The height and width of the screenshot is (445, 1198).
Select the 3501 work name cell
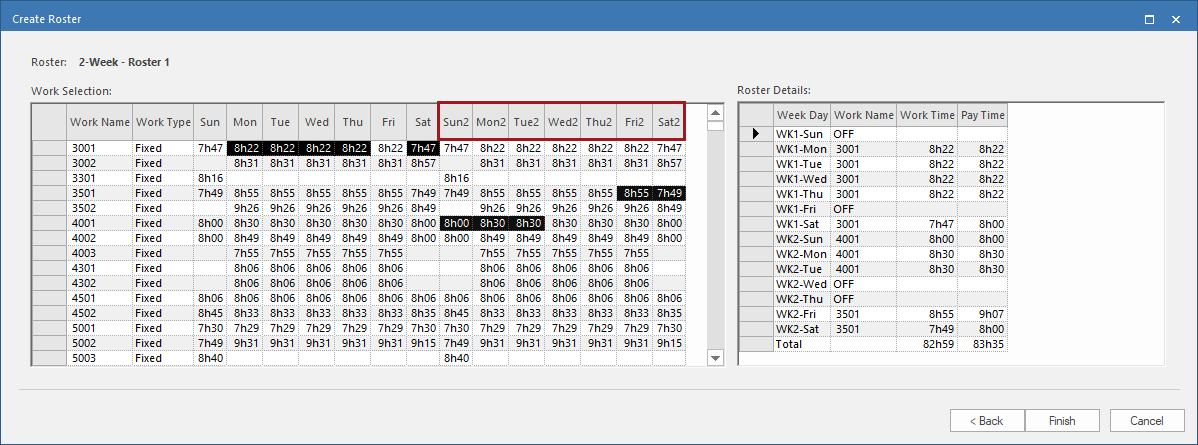click(x=99, y=193)
